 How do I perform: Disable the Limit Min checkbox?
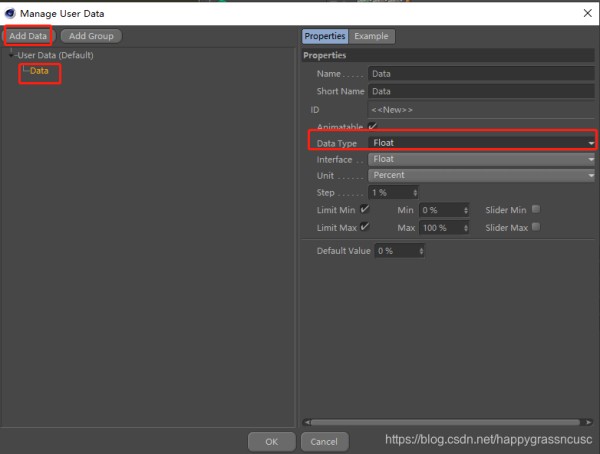click(365, 210)
